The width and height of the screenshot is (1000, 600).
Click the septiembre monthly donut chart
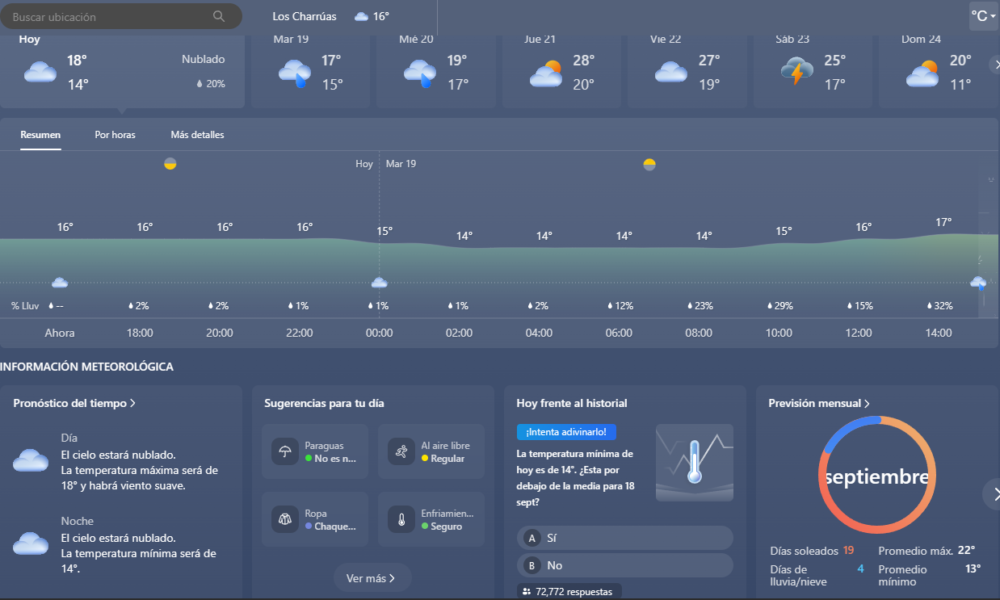(874, 476)
